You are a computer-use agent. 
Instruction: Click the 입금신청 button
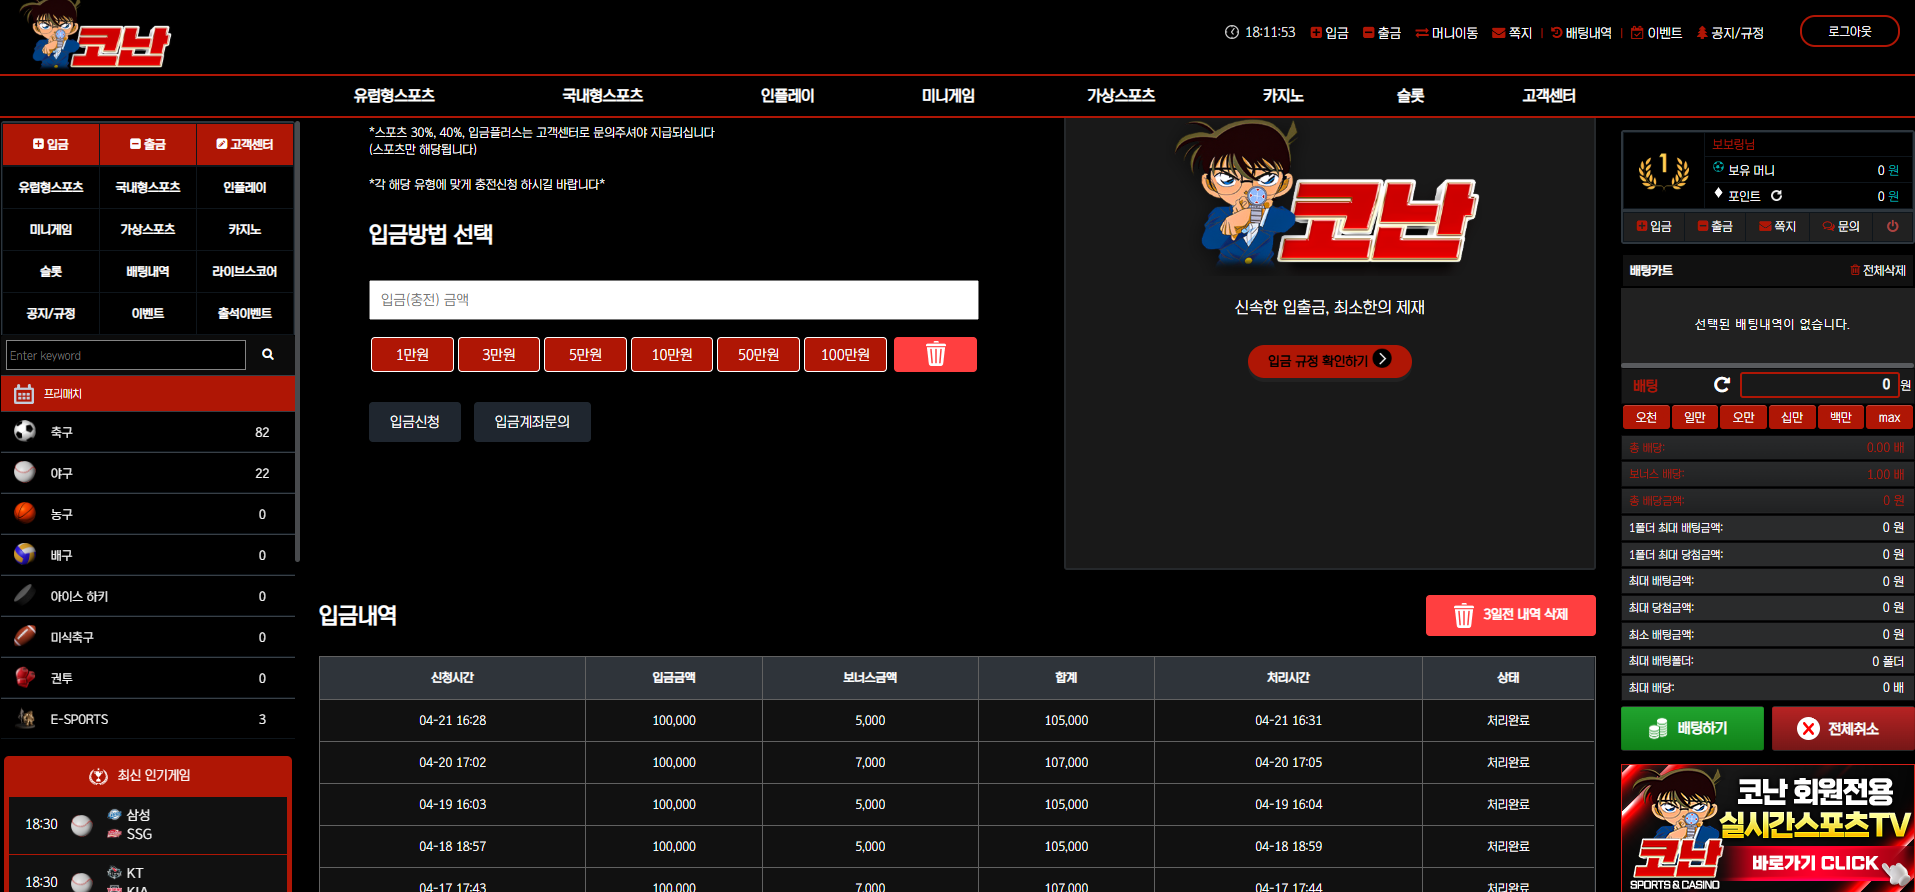pyautogui.click(x=415, y=422)
